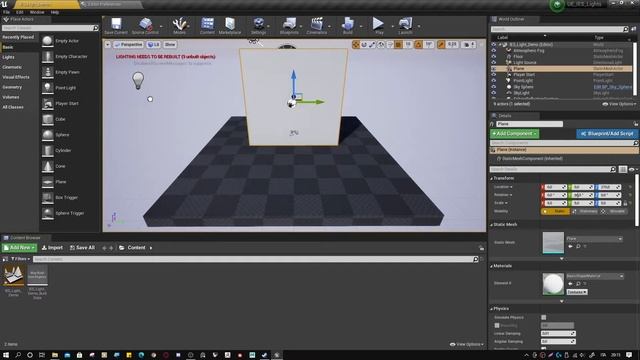The image size is (640, 360).
Task: Open the File menu
Action: [x=6, y=12]
